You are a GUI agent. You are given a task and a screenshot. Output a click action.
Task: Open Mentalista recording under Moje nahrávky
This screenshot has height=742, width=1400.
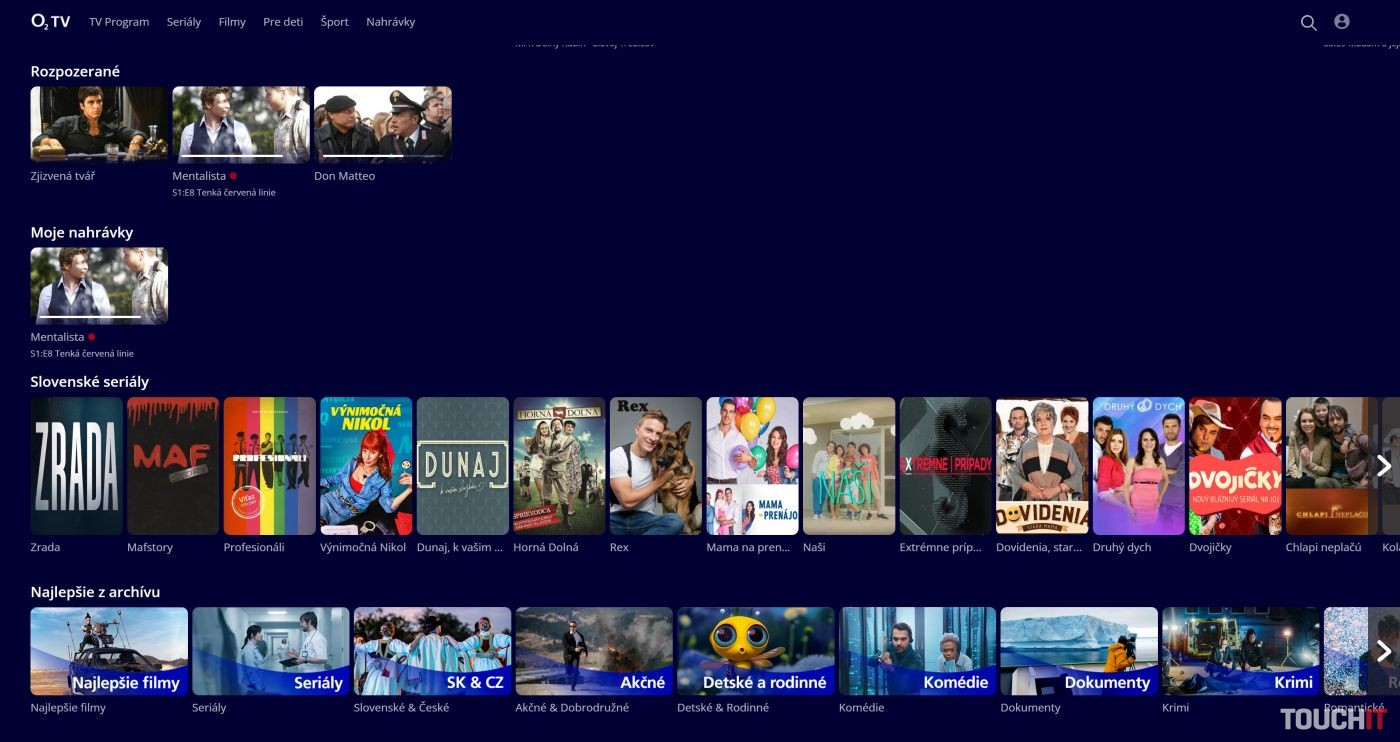(x=99, y=286)
